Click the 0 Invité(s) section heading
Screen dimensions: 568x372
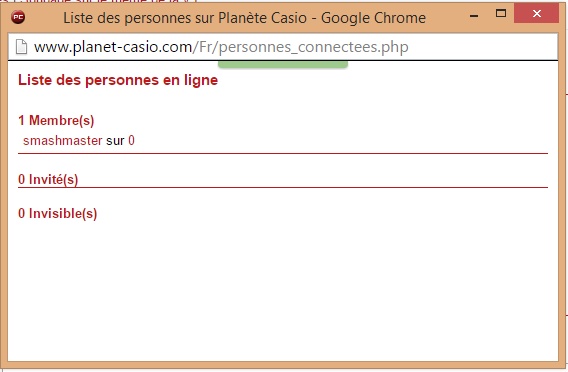(48, 179)
